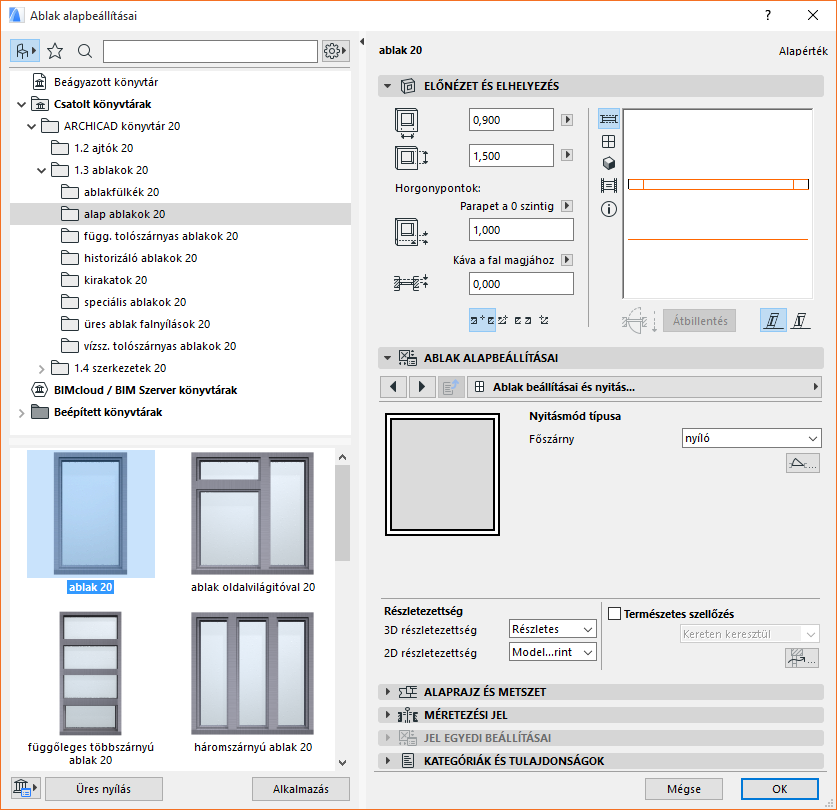Toggle the grid preview display mode
837x810 pixels.
608,141
